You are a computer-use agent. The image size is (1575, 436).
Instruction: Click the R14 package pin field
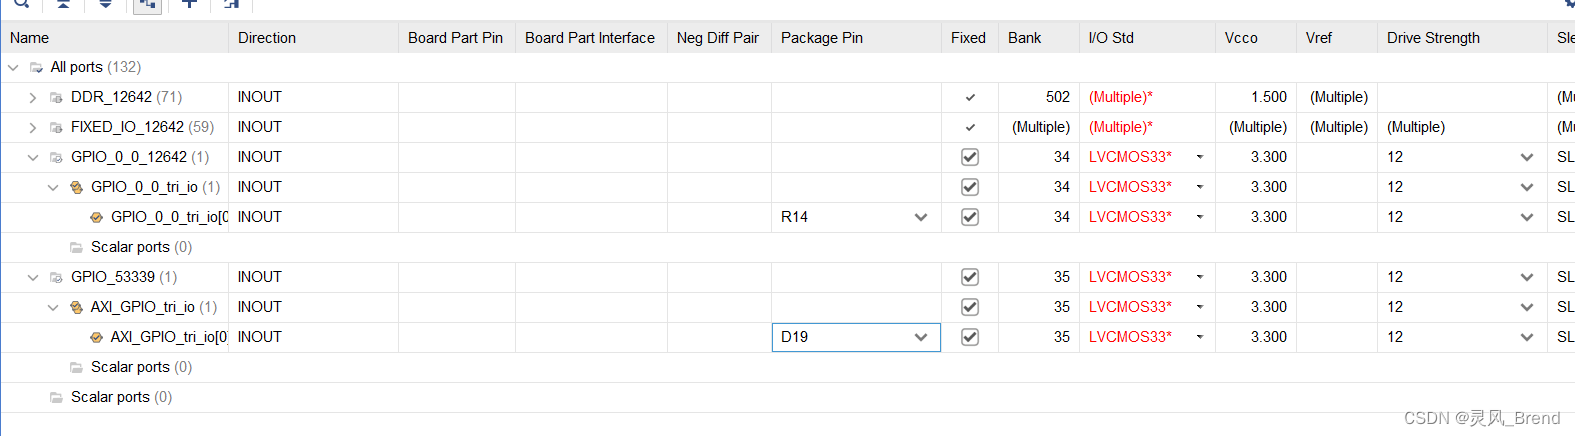(x=840, y=217)
